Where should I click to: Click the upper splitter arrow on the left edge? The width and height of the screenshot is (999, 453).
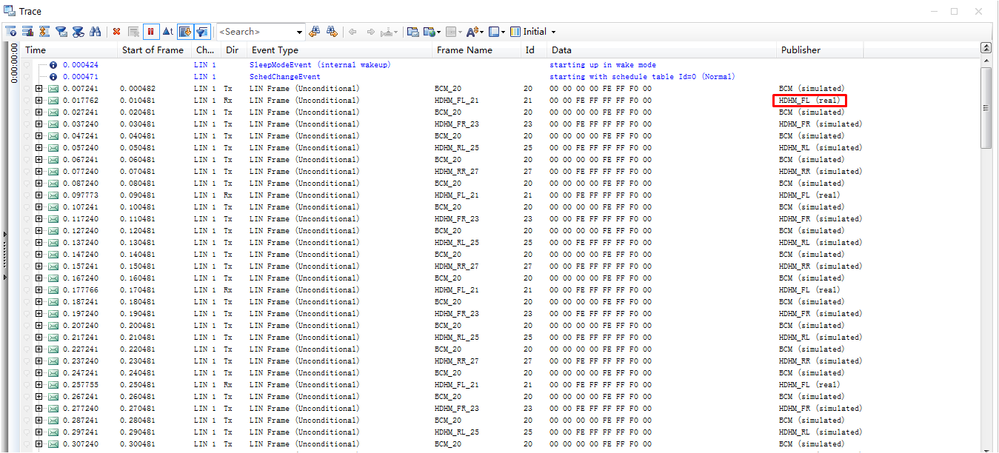pos(5,234)
